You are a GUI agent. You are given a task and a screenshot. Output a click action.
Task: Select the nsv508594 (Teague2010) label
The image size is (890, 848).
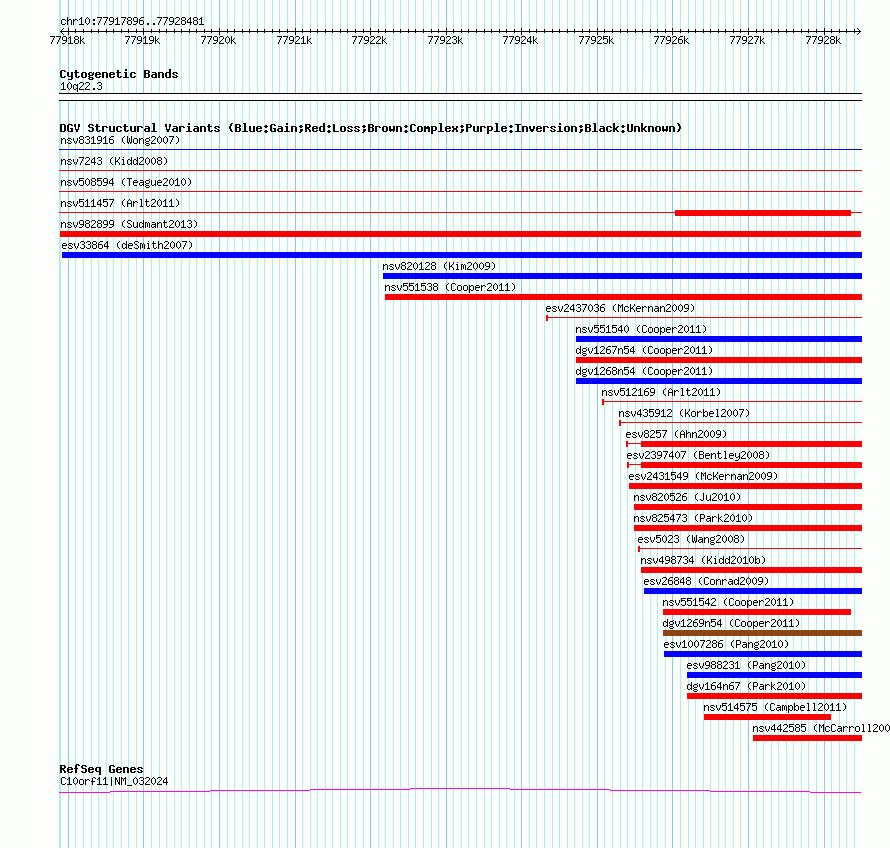(x=126, y=182)
